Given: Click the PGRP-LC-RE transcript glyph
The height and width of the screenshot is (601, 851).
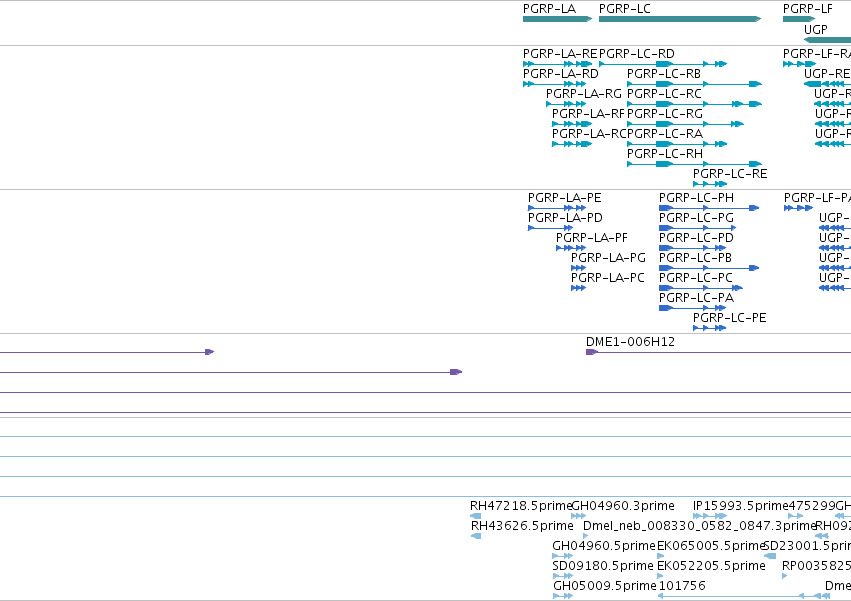Looking at the screenshot, I should 710,184.
